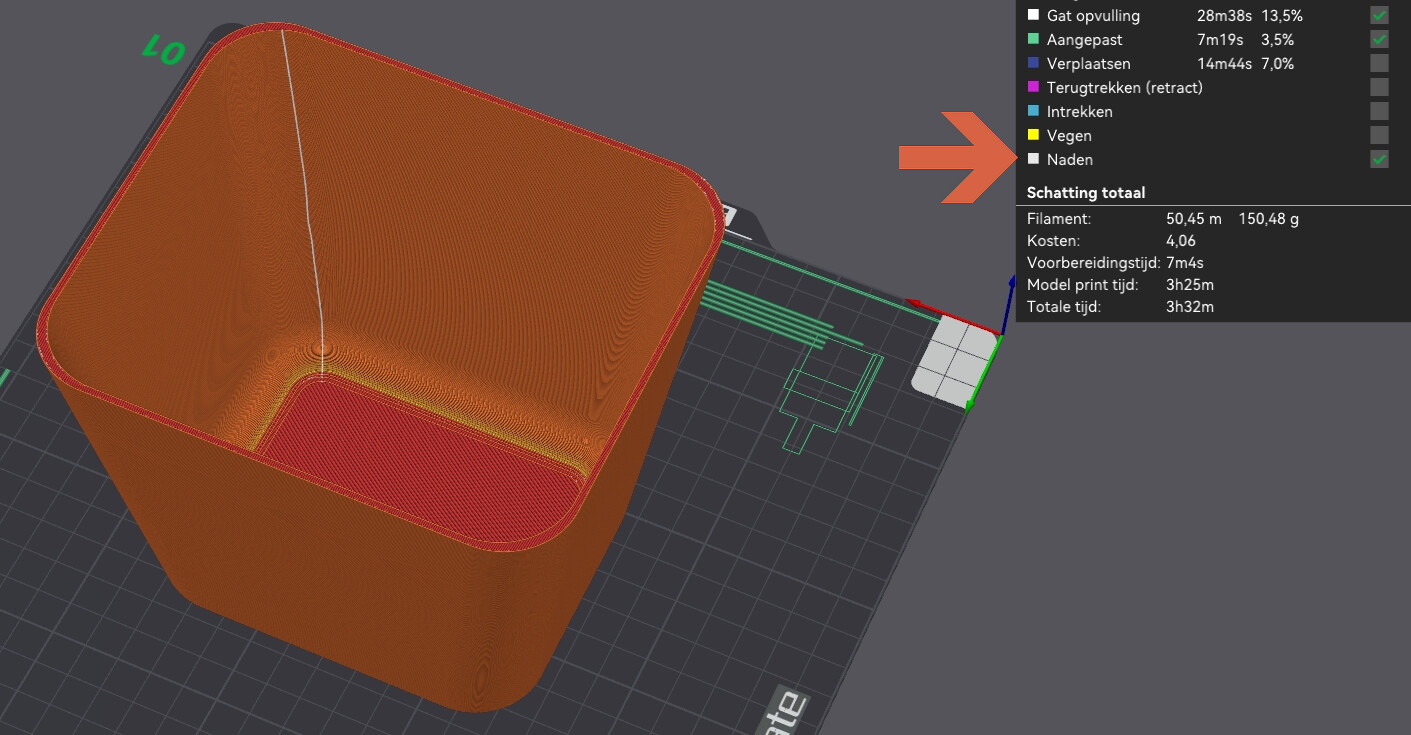Enable the Verplaatsen visibility checkbox
The width and height of the screenshot is (1411, 735).
coord(1379,64)
